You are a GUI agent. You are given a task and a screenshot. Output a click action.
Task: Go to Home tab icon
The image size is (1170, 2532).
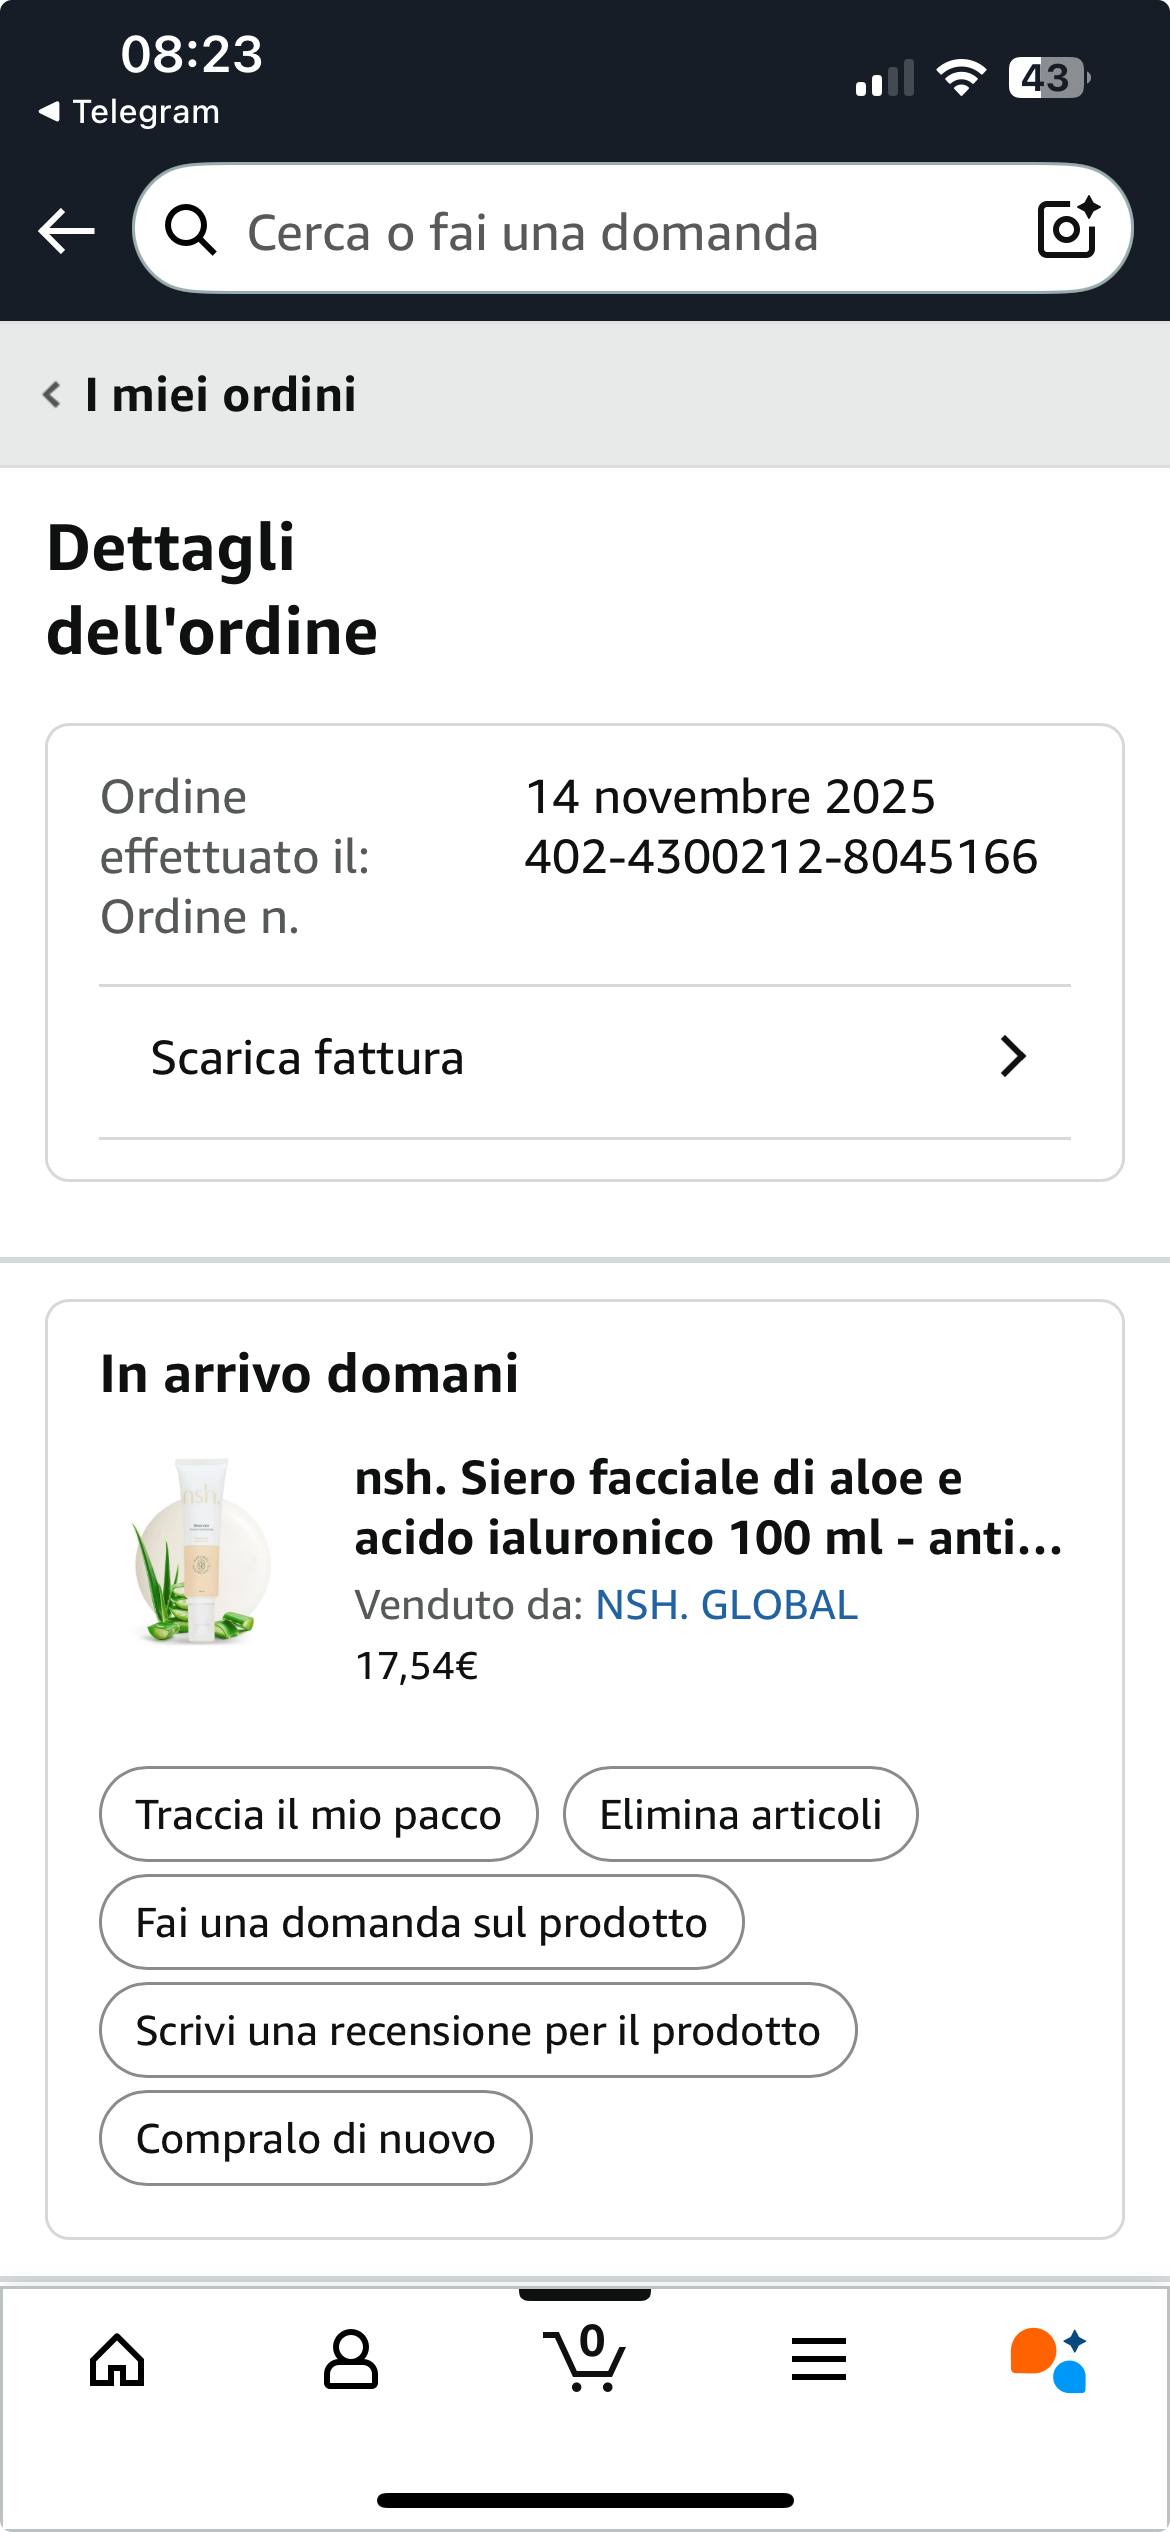pos(117,2362)
